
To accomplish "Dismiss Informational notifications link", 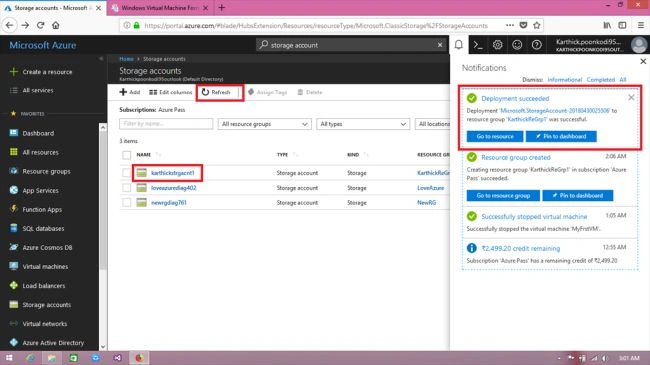I will [x=565, y=80].
